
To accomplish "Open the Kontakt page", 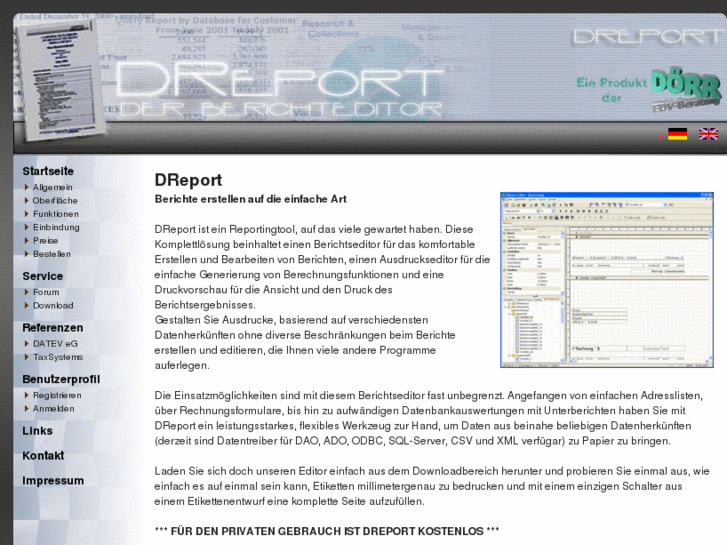I will tap(43, 455).
